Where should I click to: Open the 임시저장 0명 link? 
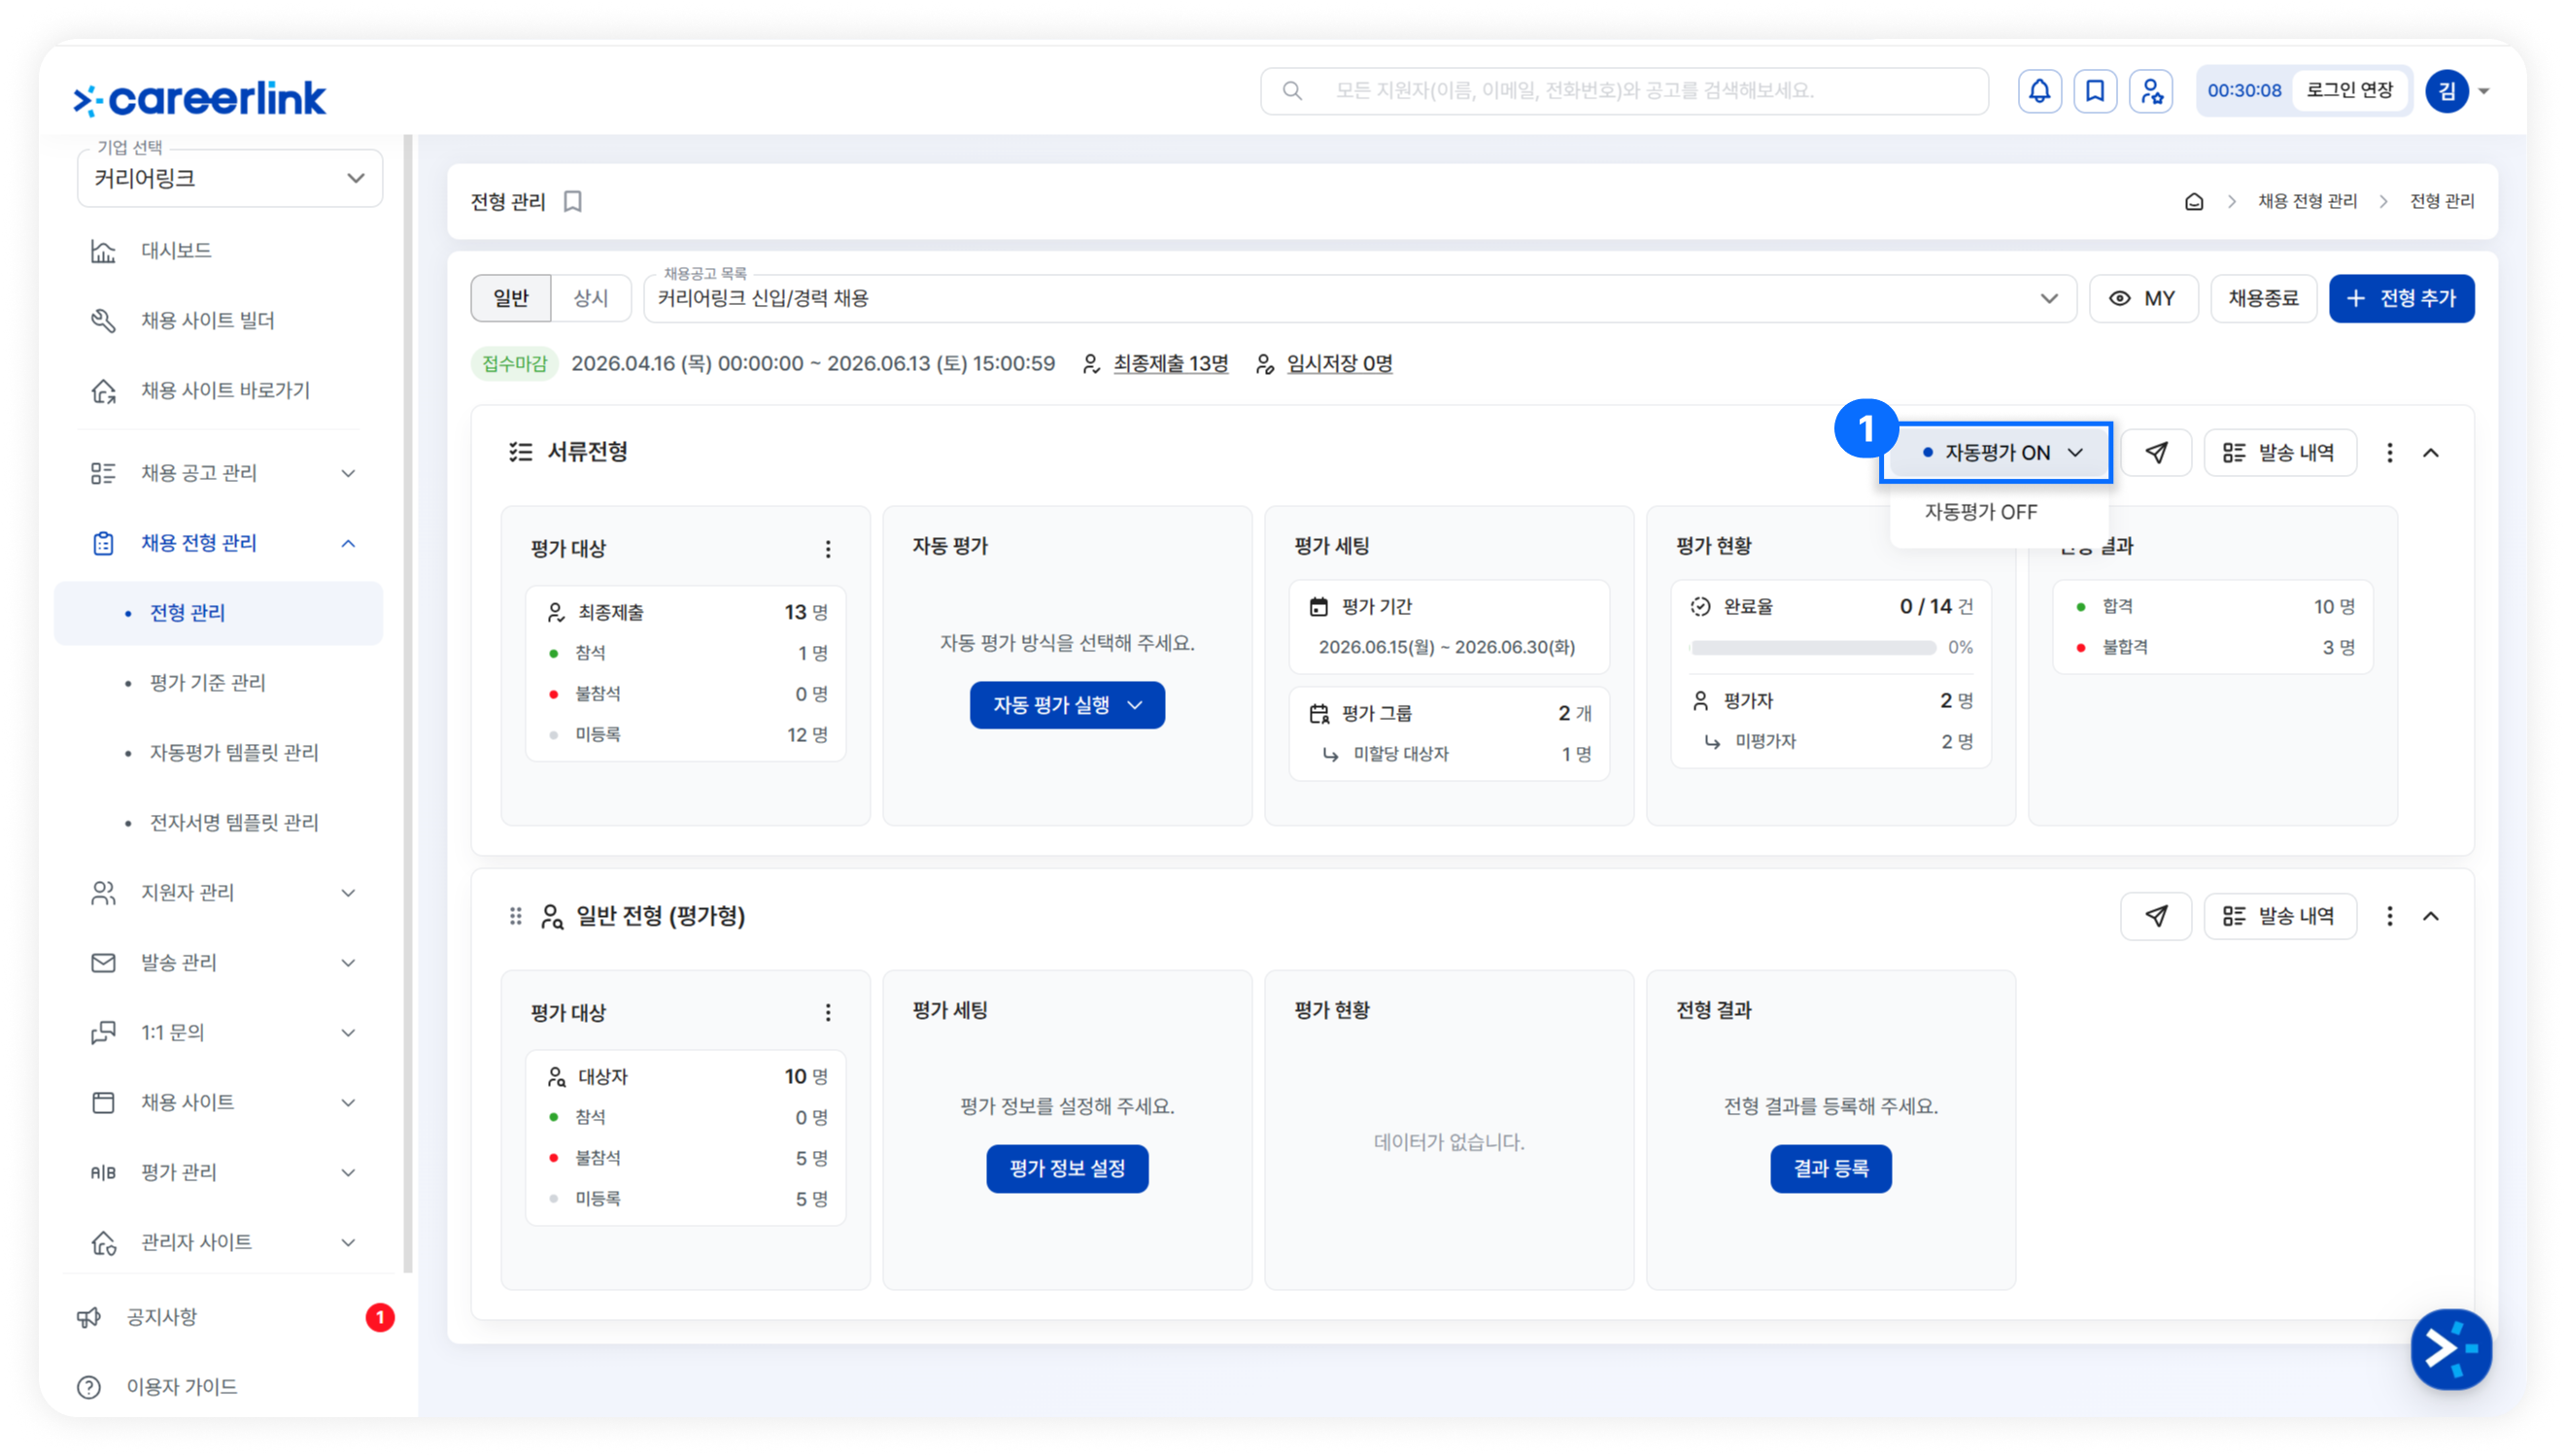(1339, 364)
